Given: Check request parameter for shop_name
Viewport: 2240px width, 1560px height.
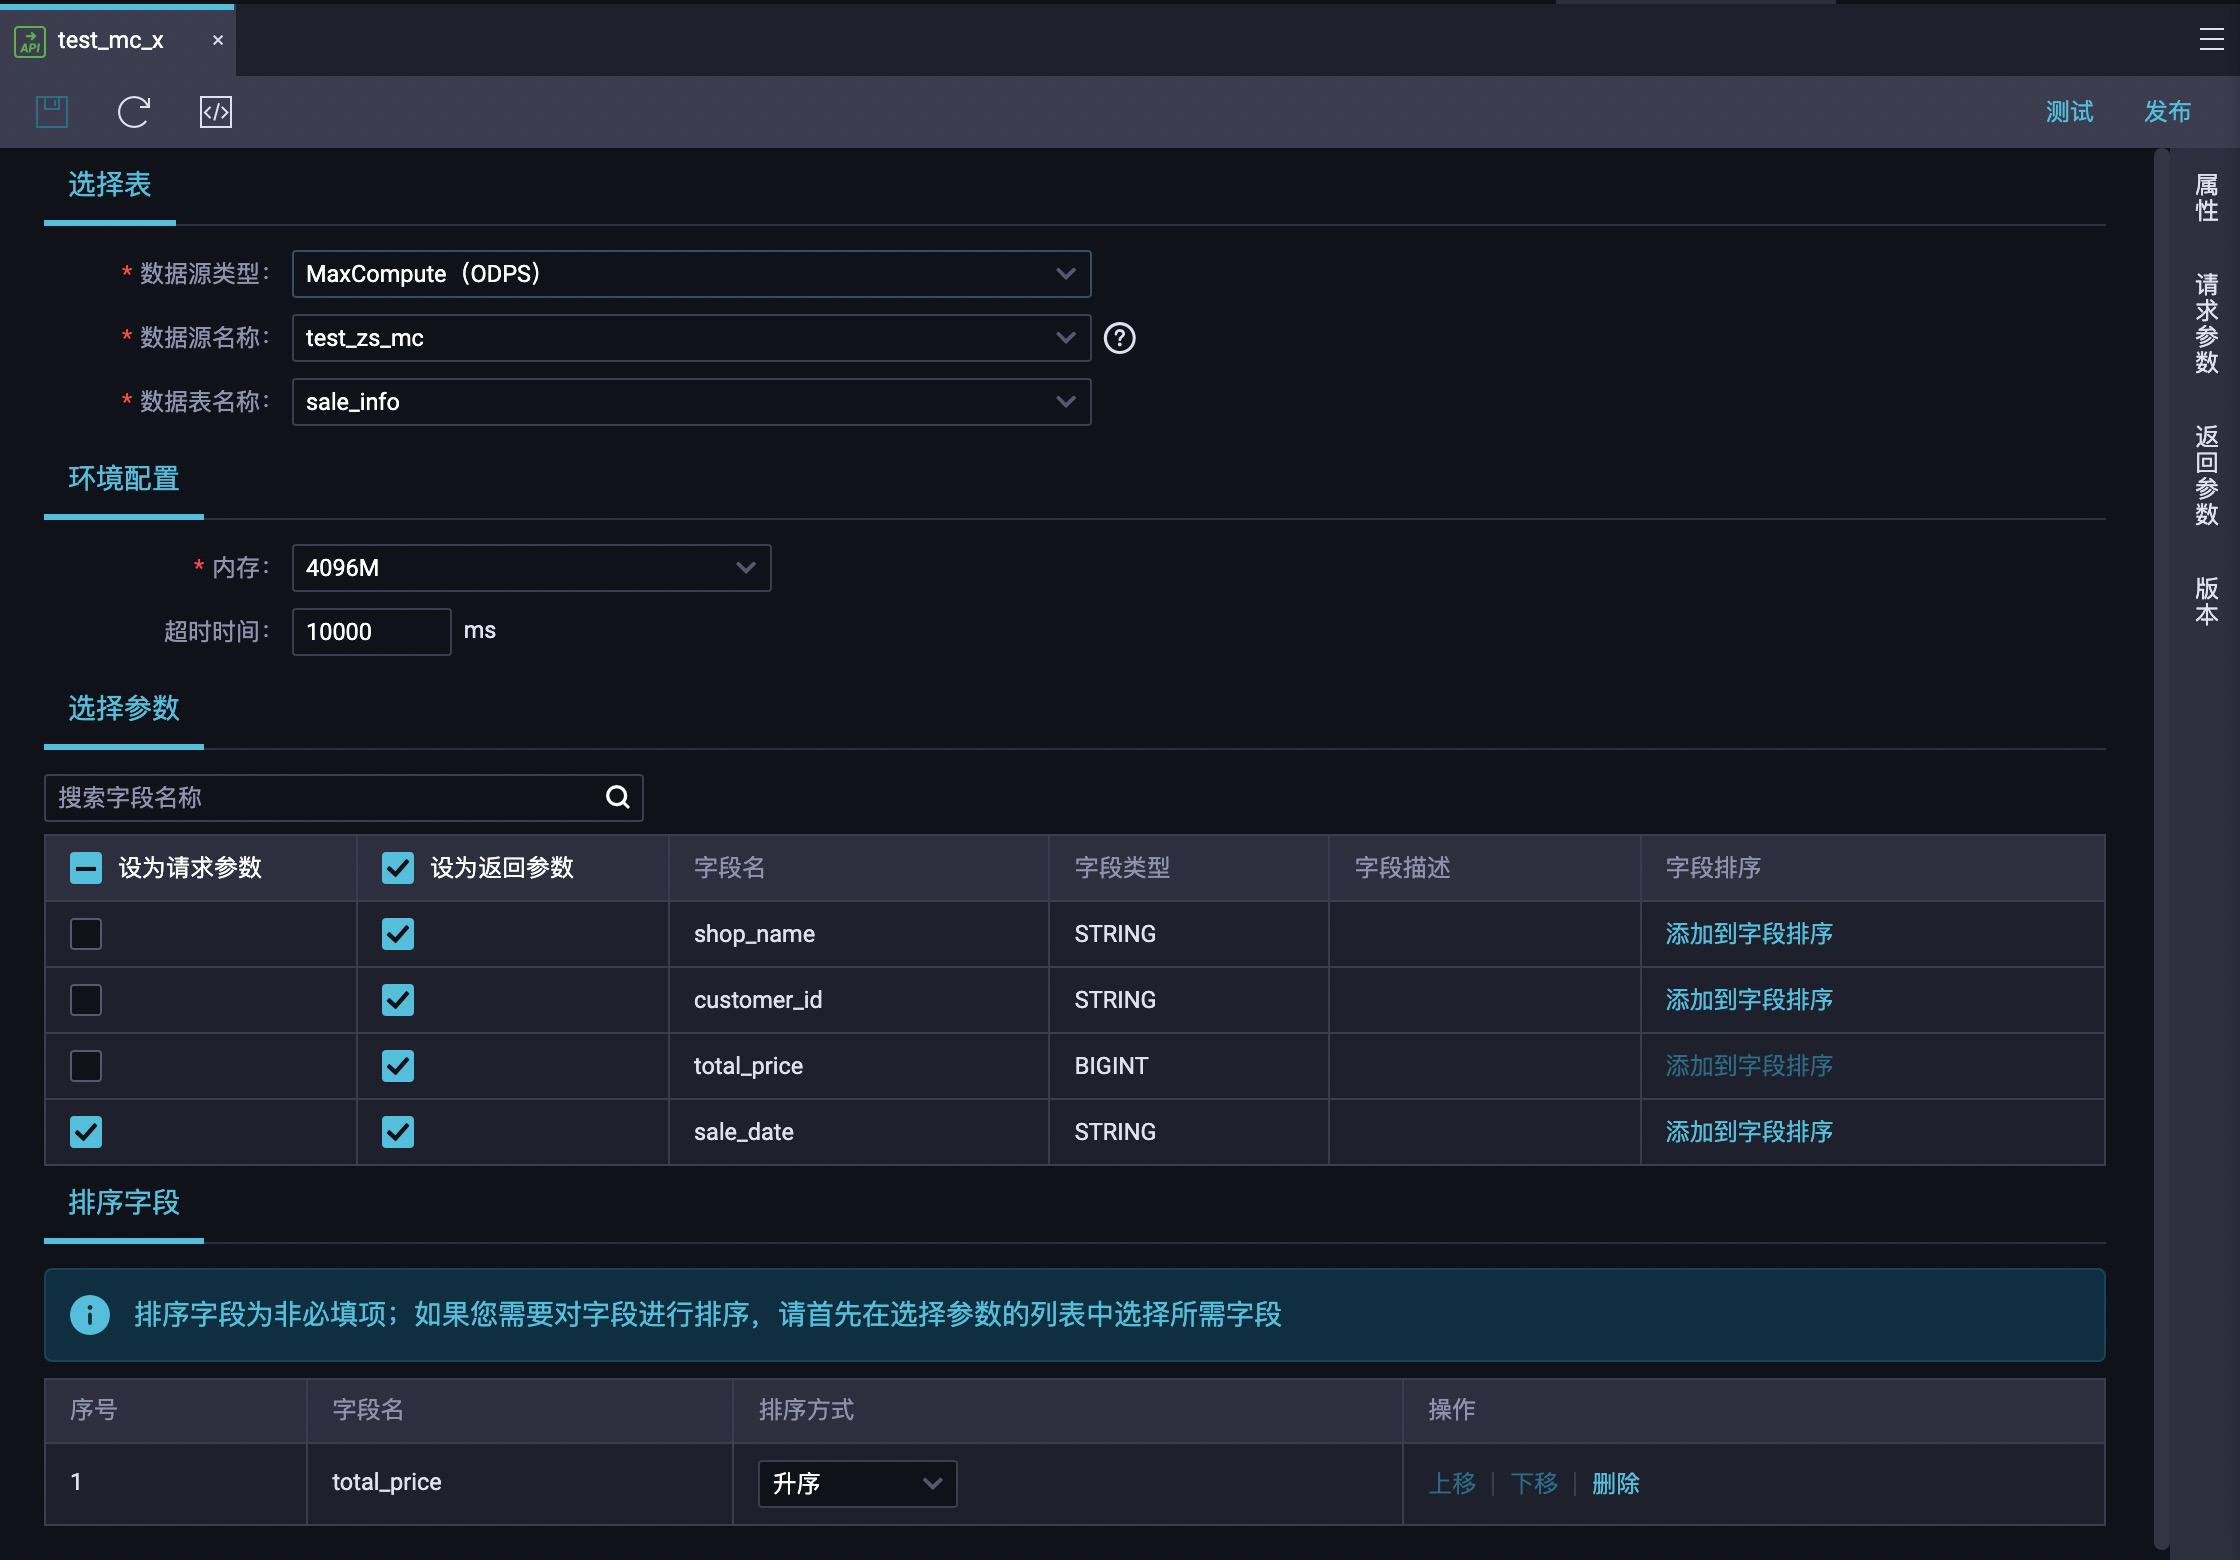Looking at the screenshot, I should point(86,934).
